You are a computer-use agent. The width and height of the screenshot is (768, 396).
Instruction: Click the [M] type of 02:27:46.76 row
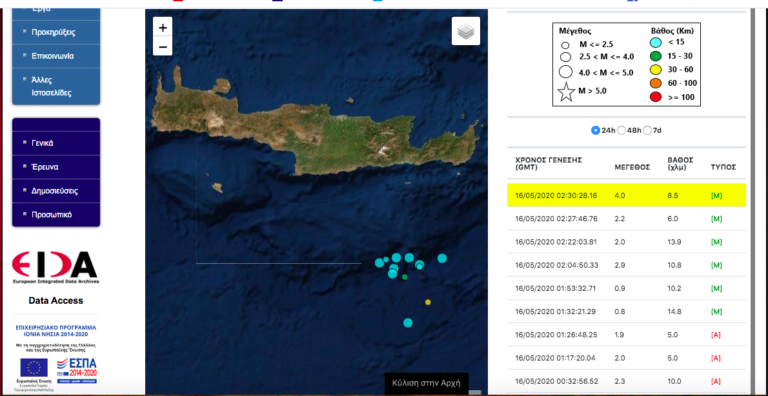(717, 219)
